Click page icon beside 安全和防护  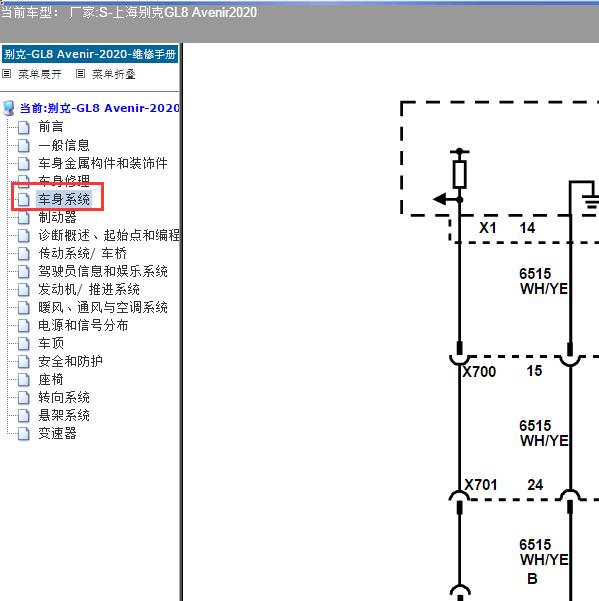[x=23, y=362]
